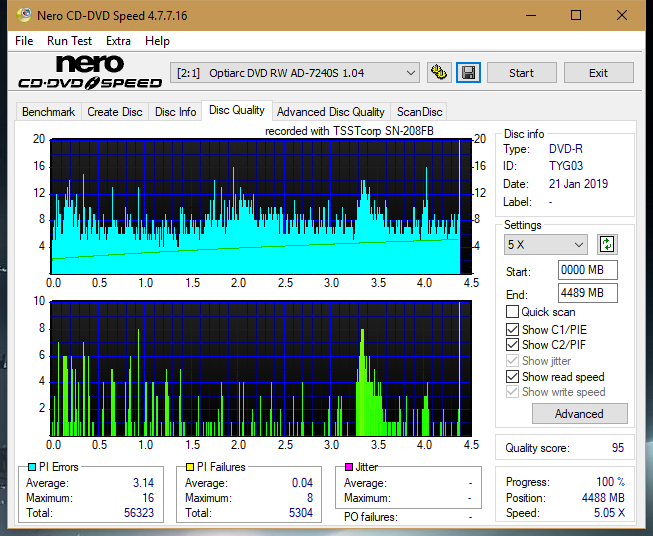Enable the Quick scan checkbox

512,312
